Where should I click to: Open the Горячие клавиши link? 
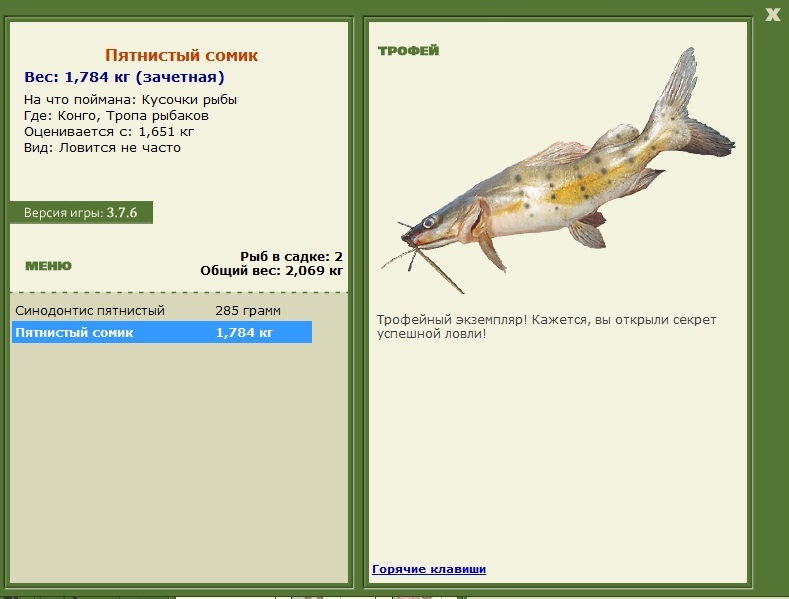click(x=429, y=569)
